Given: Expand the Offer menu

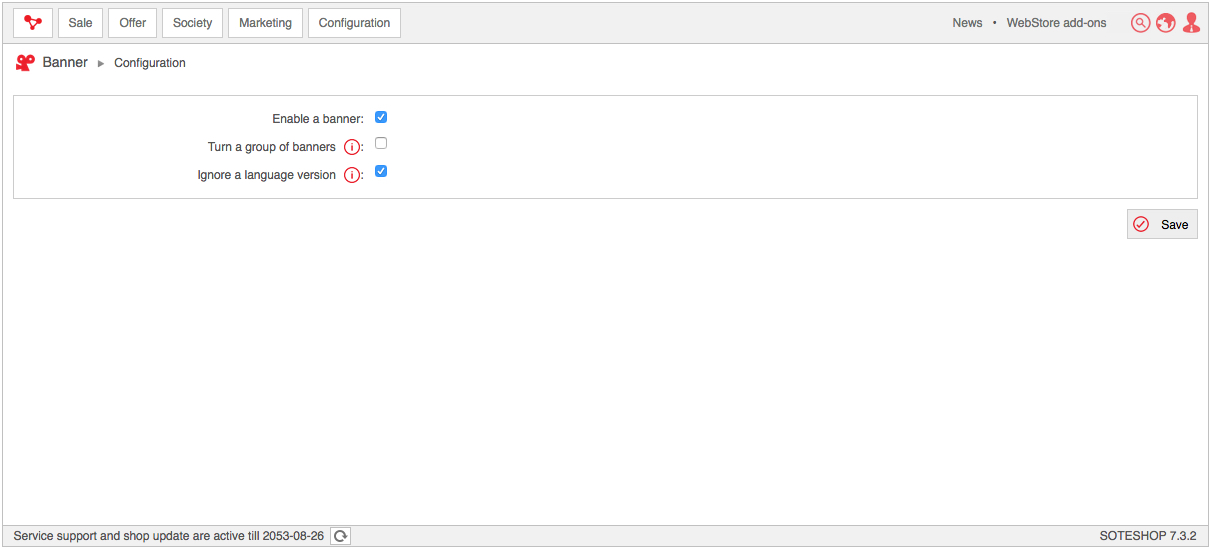Looking at the screenshot, I should click(133, 23).
